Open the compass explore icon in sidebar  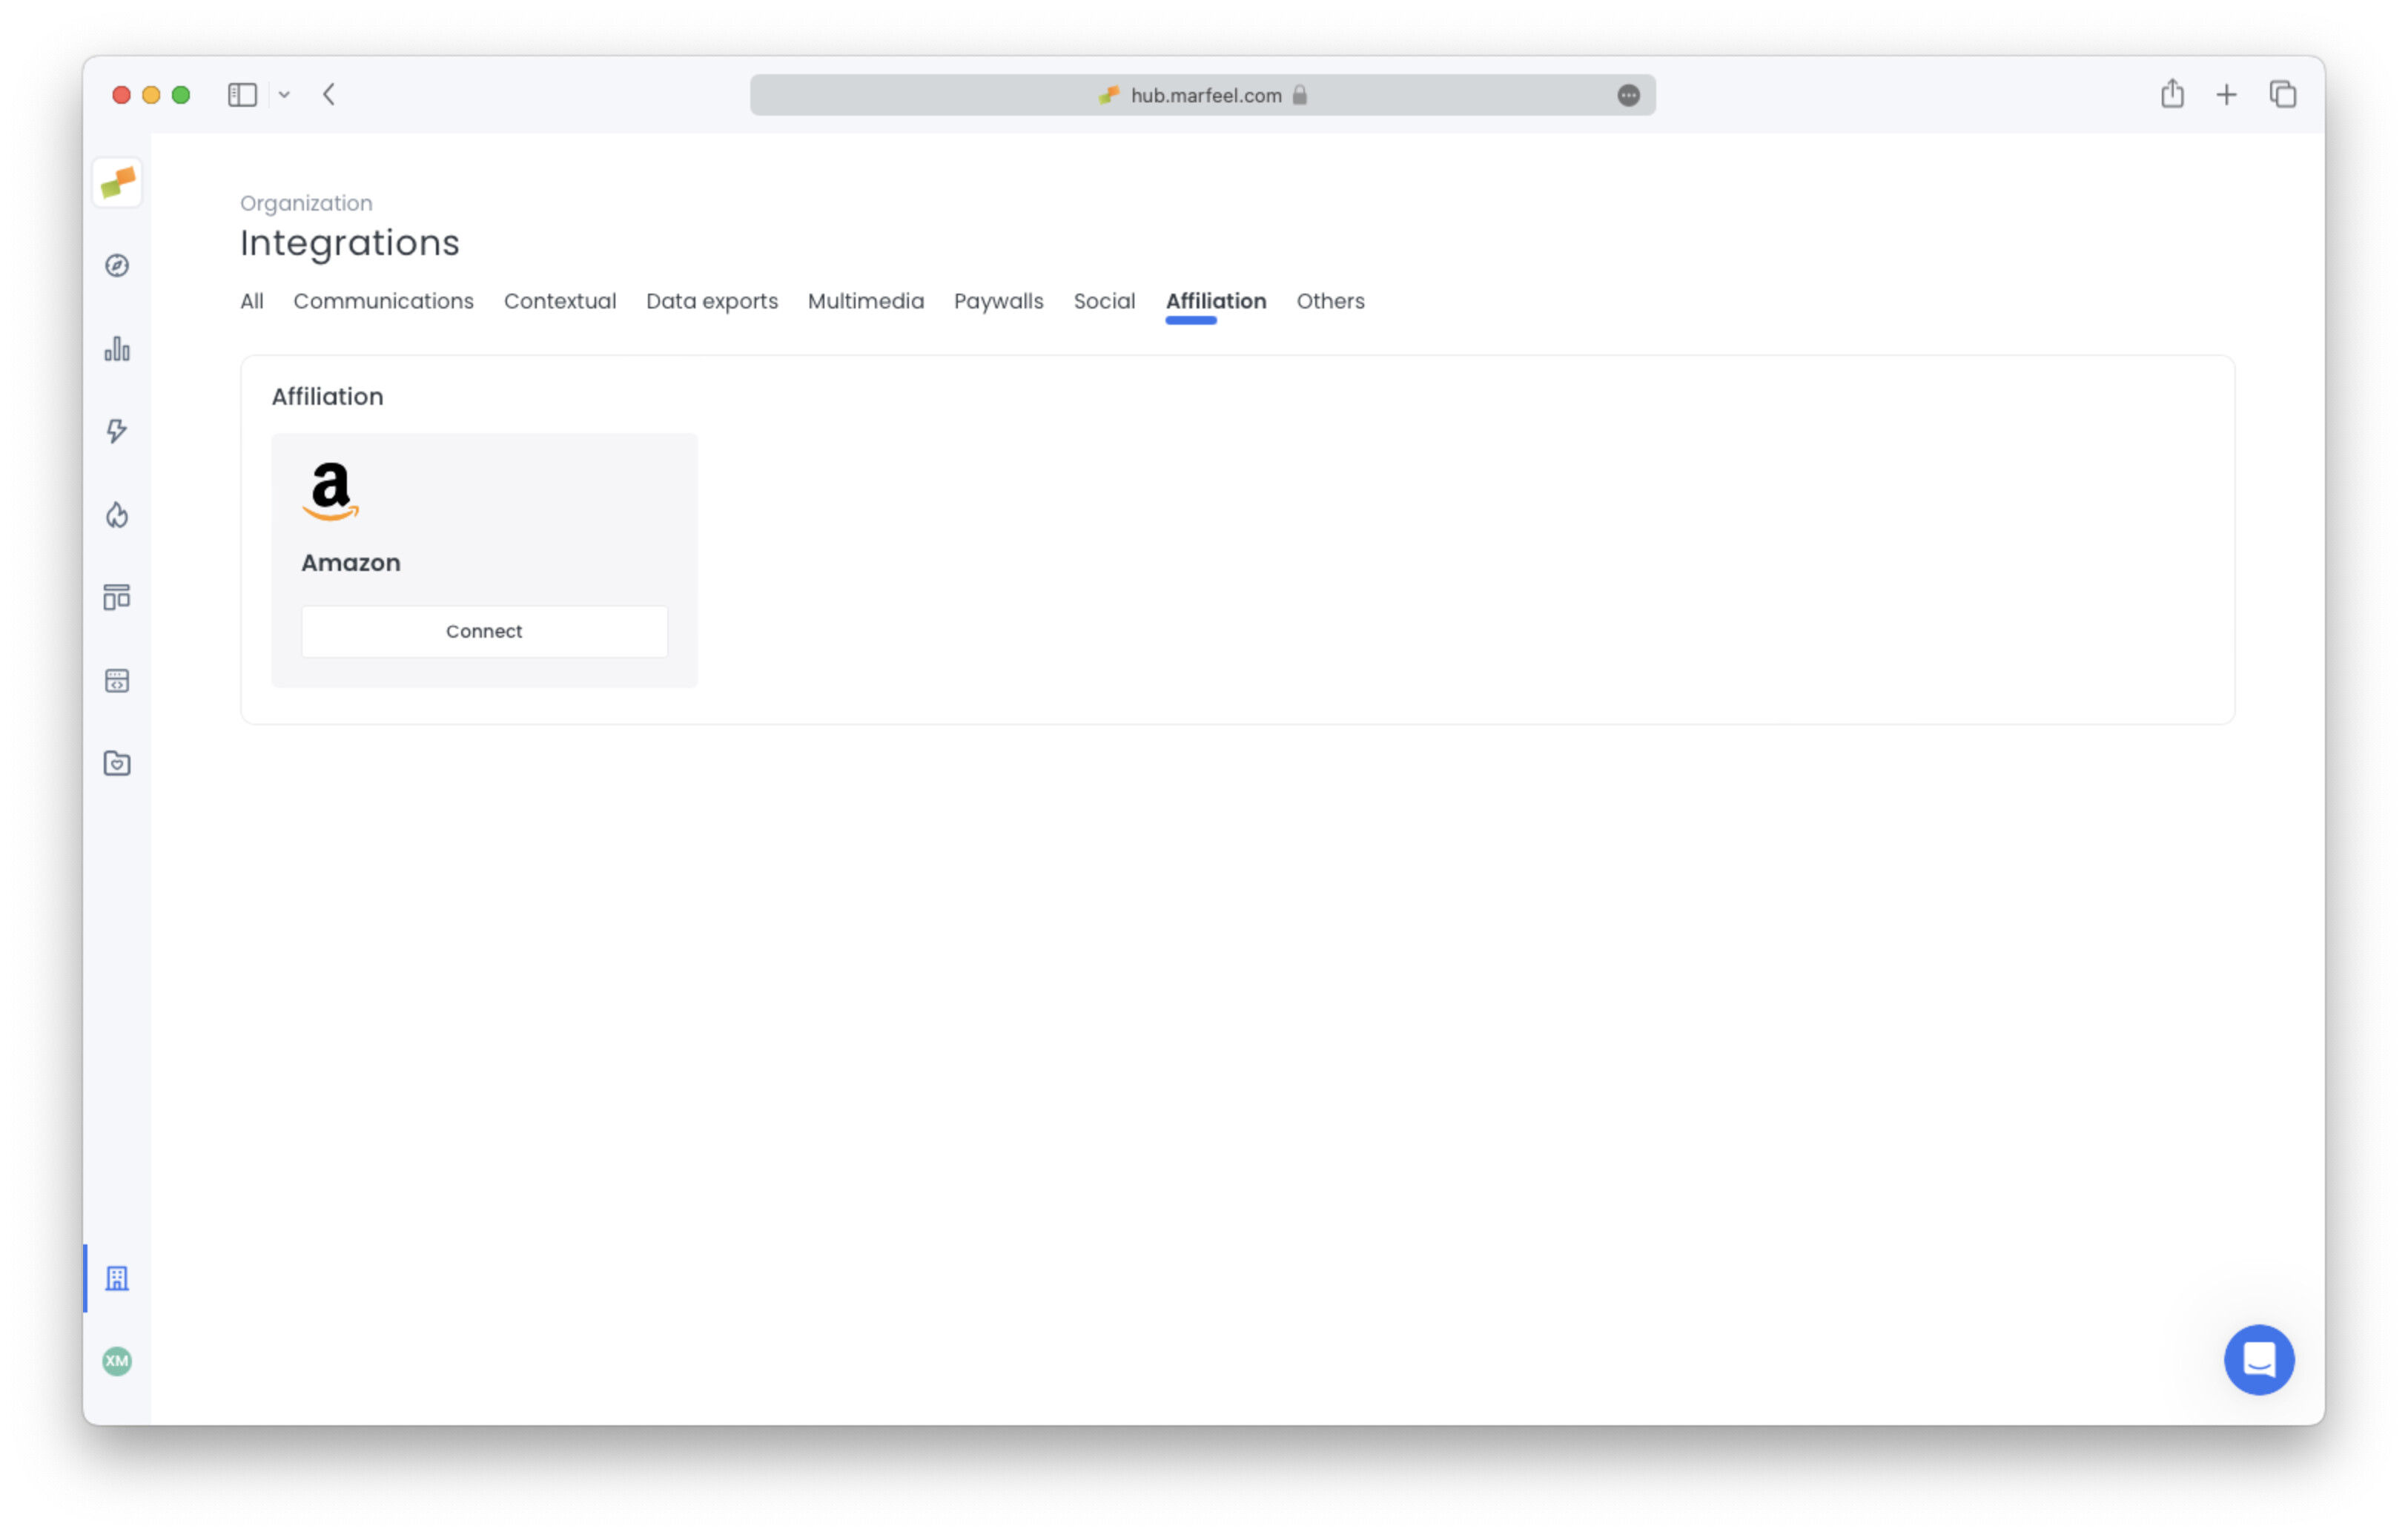[x=117, y=265]
